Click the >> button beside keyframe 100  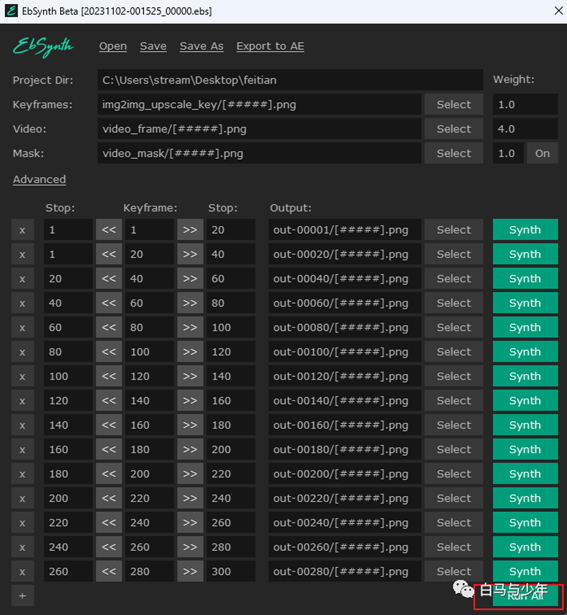190,352
